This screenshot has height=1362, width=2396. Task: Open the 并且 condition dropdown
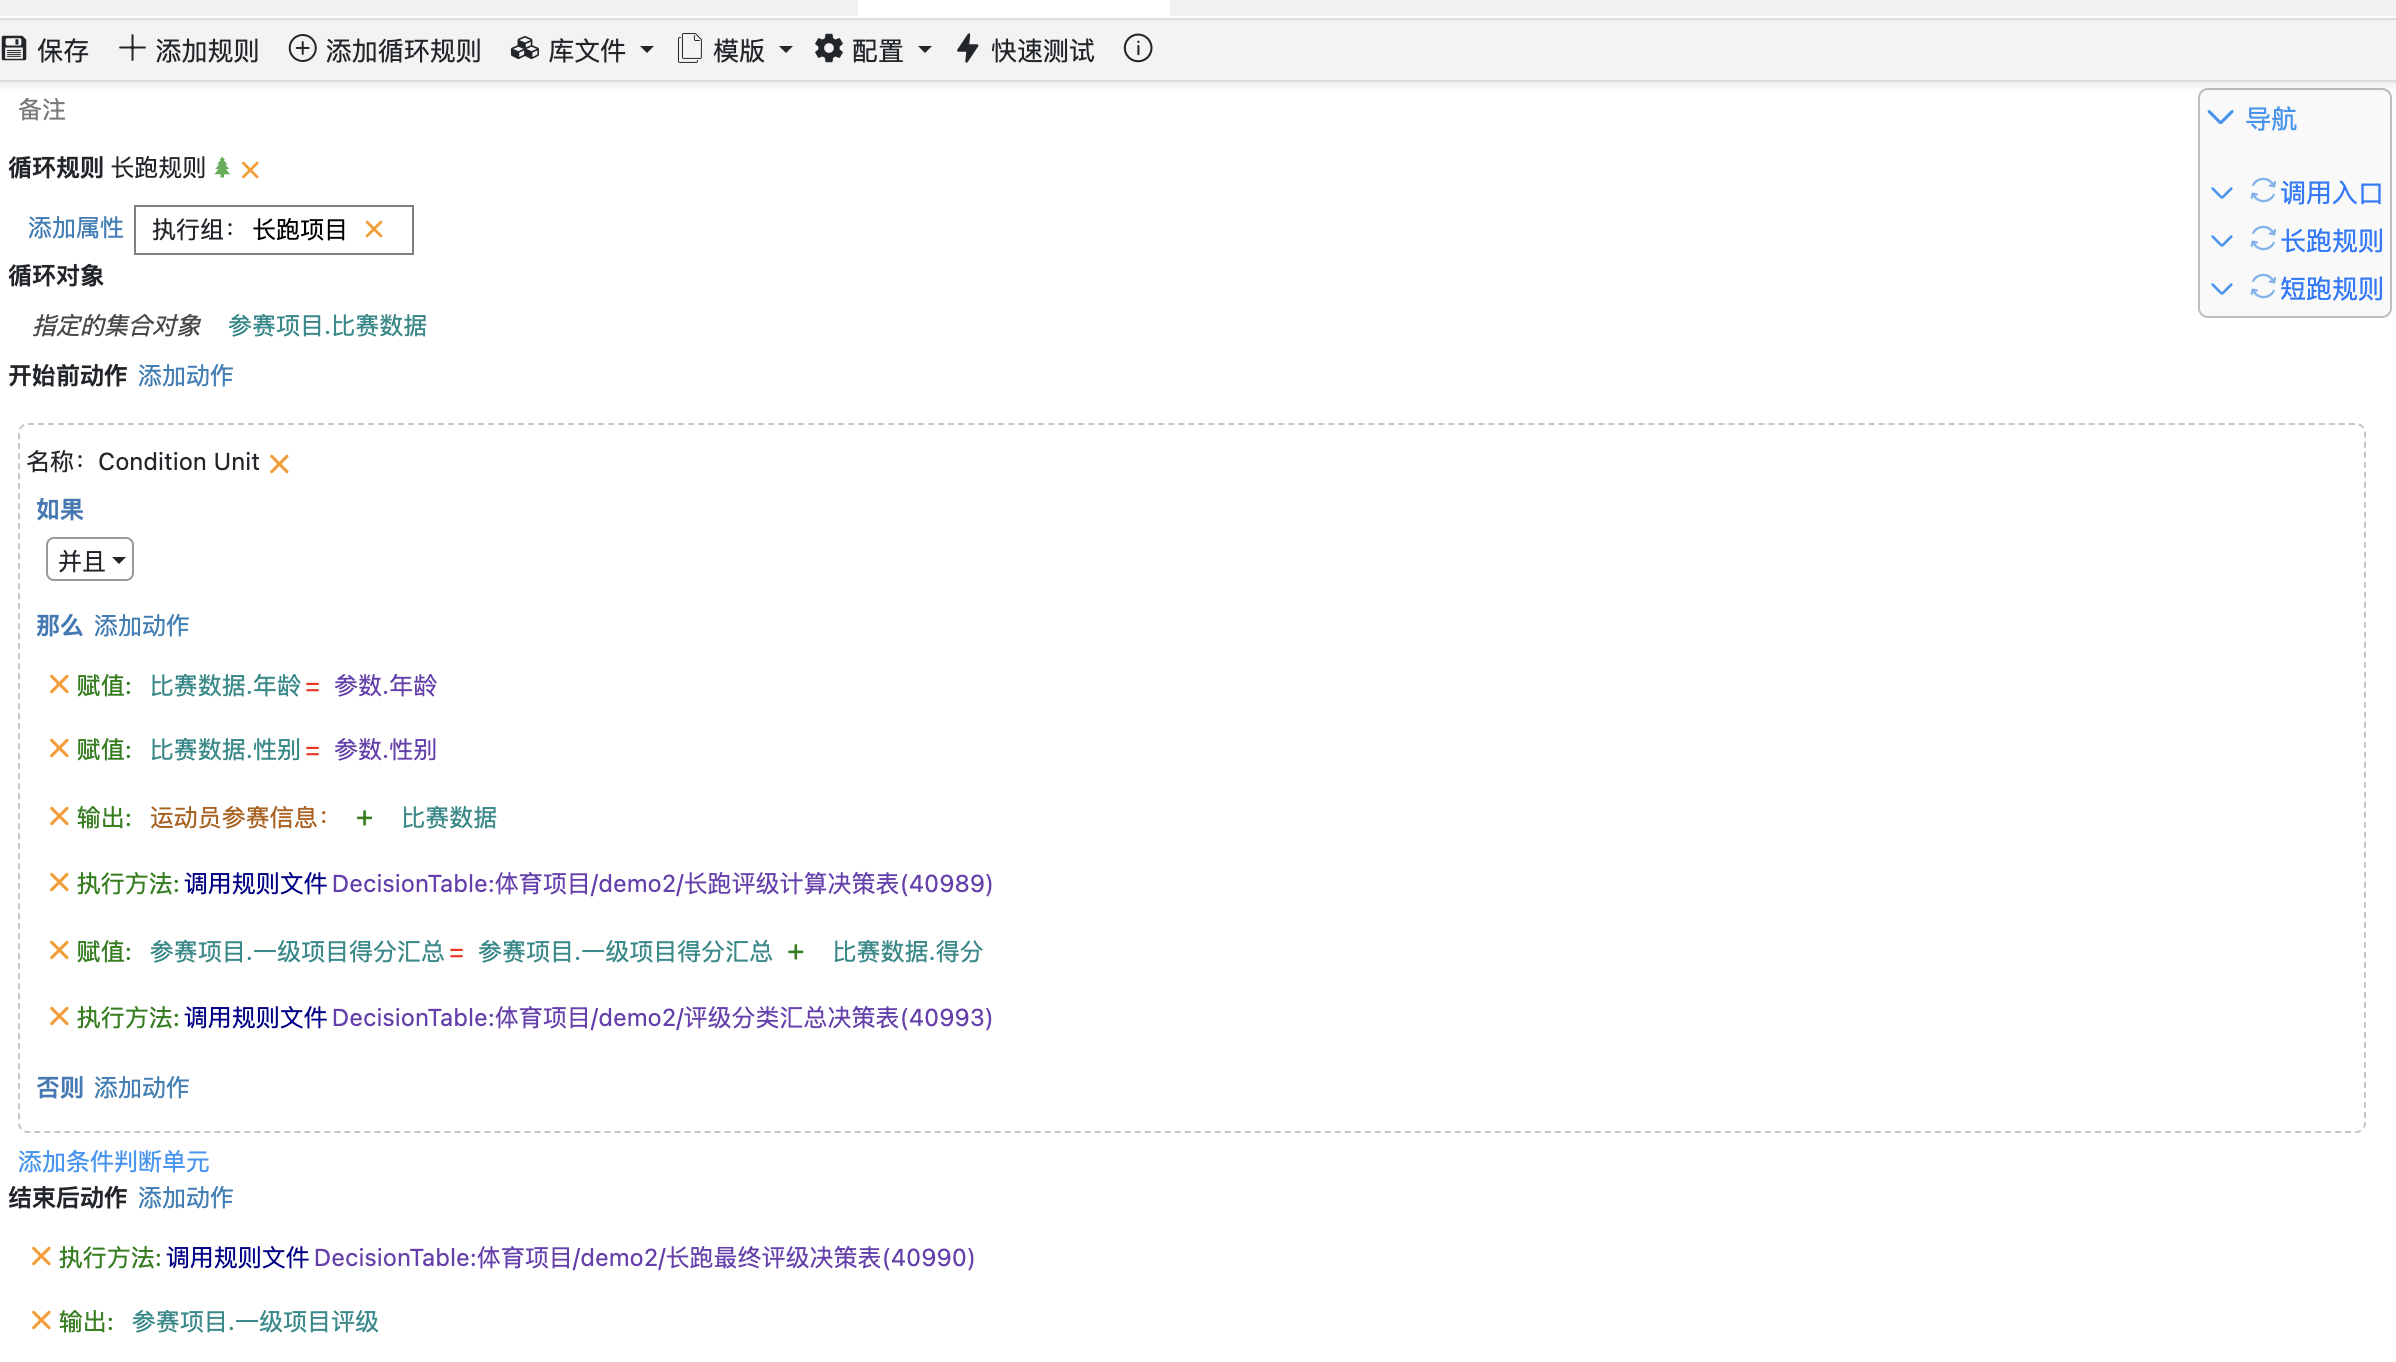89,559
